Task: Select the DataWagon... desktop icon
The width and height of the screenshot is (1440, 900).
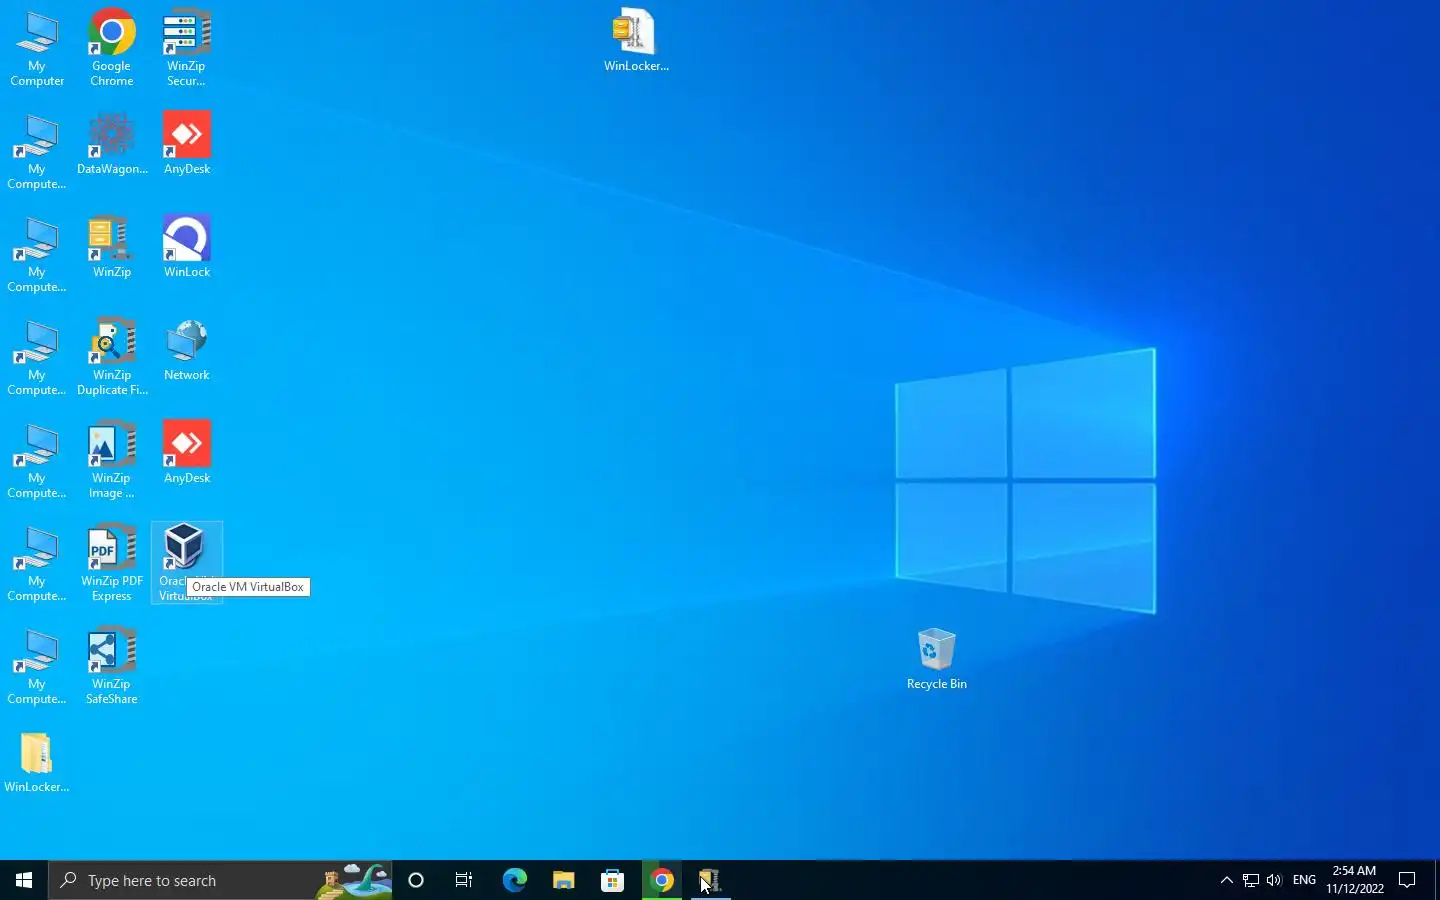Action: tap(112, 144)
